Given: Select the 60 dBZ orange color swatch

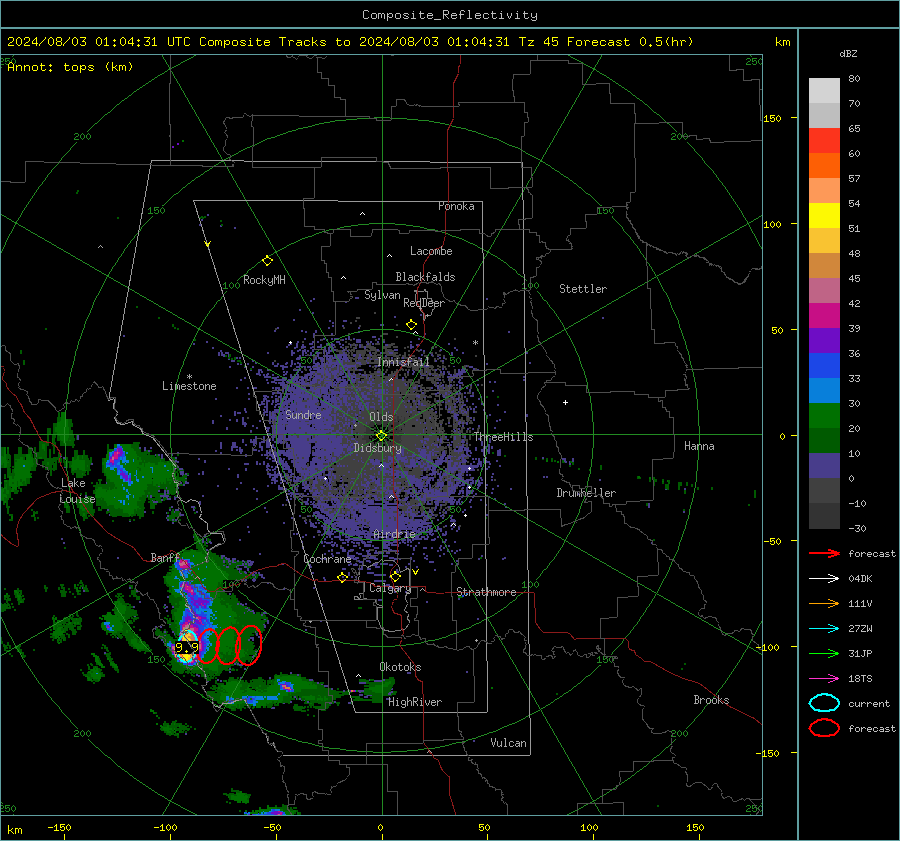Looking at the screenshot, I should 824,166.
